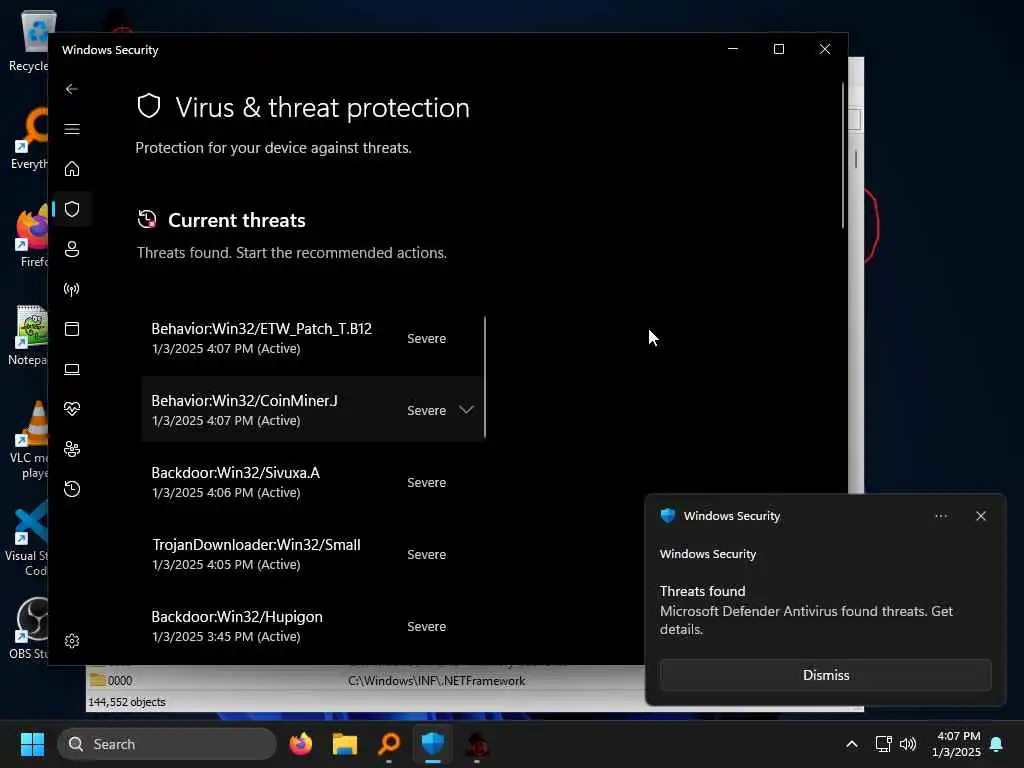This screenshot has width=1024, height=768.
Task: Open clock showing 4:07 PM 1/3/2025
Action: (x=957, y=744)
